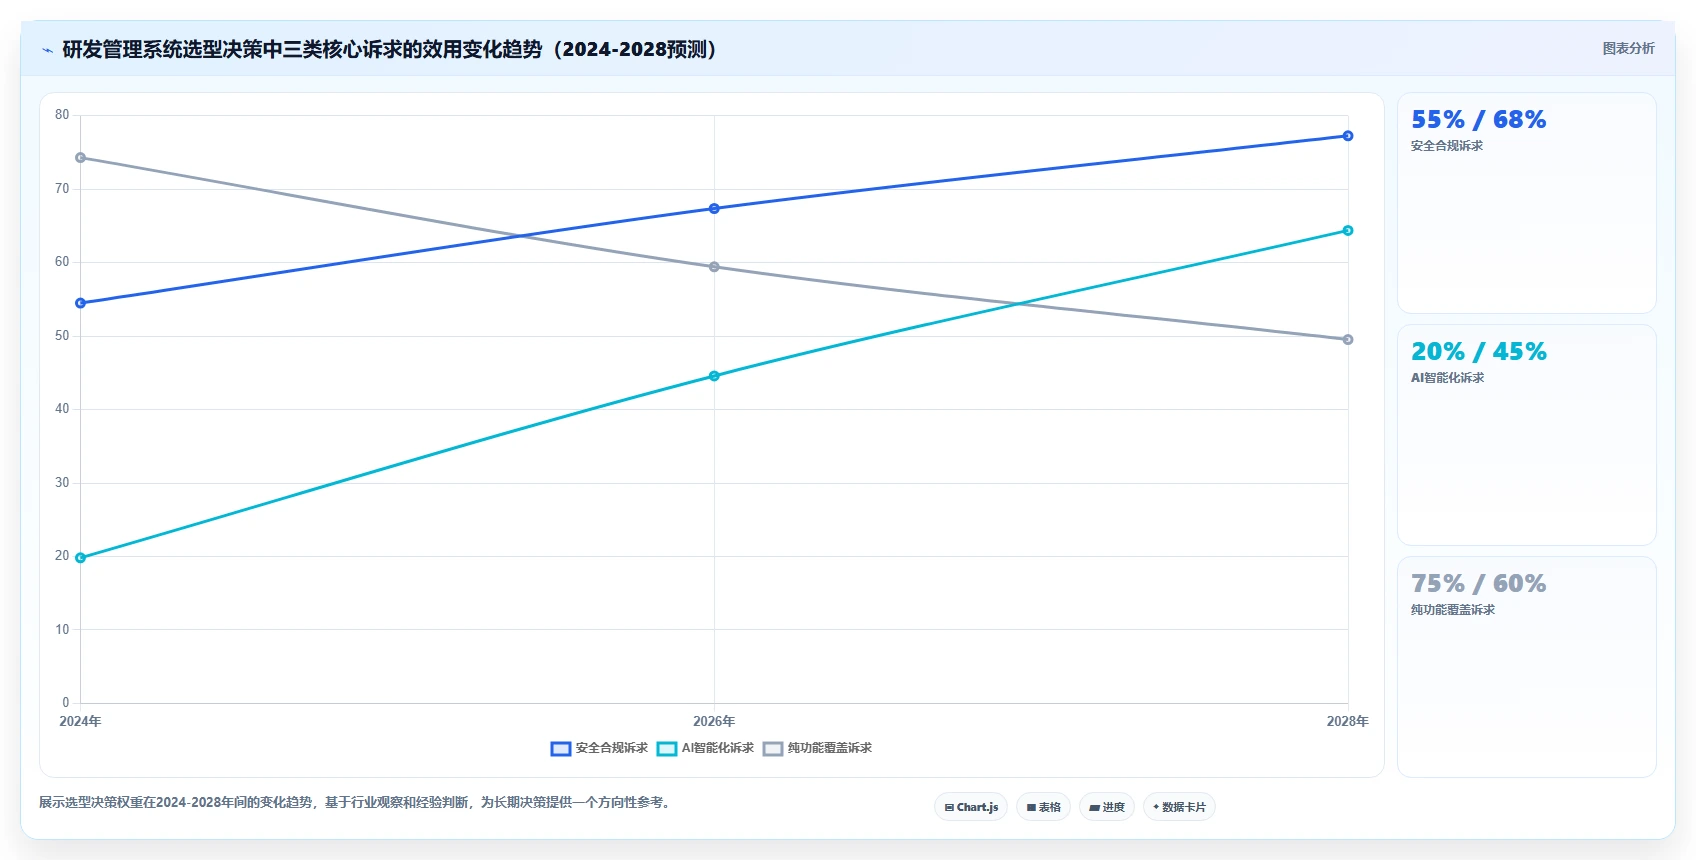Click the cyan 2026 data point

click(x=714, y=376)
